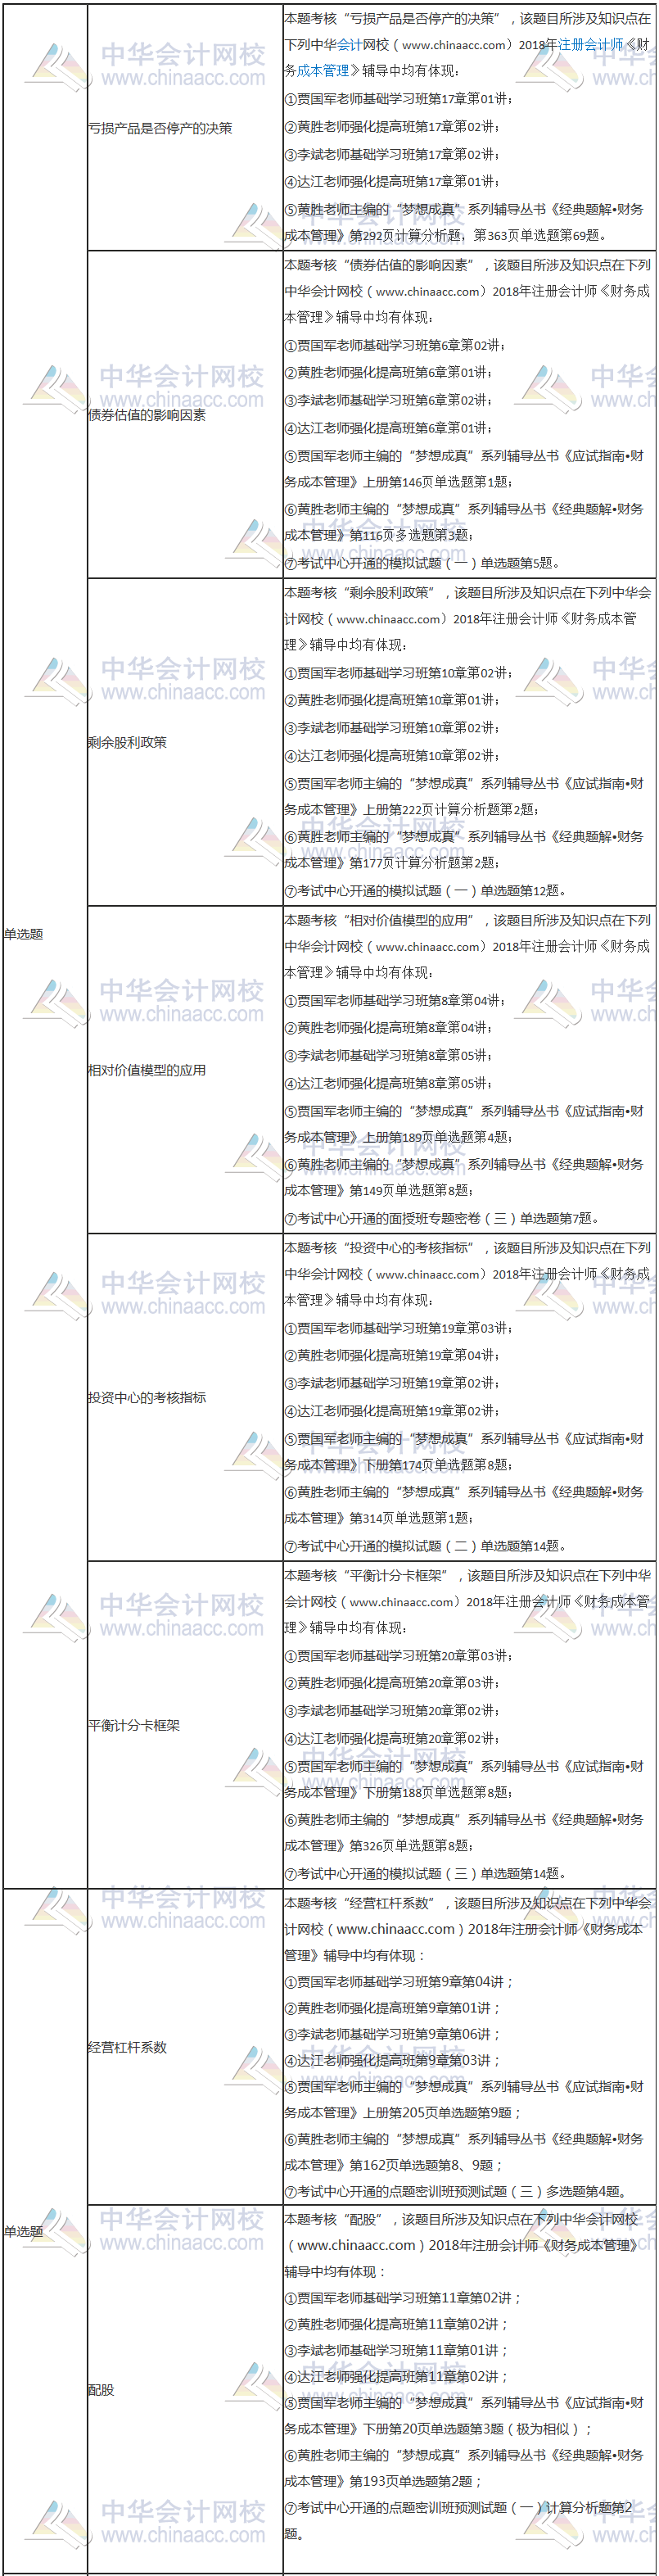Image resolution: width=659 pixels, height=2576 pixels.
Task: Click line ①贾国军老师基础学习班第20章第03讲
Action: [x=398, y=1656]
